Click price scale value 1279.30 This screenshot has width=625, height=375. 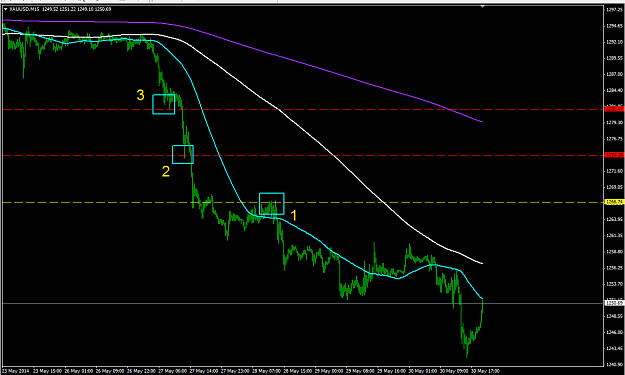(x=614, y=123)
